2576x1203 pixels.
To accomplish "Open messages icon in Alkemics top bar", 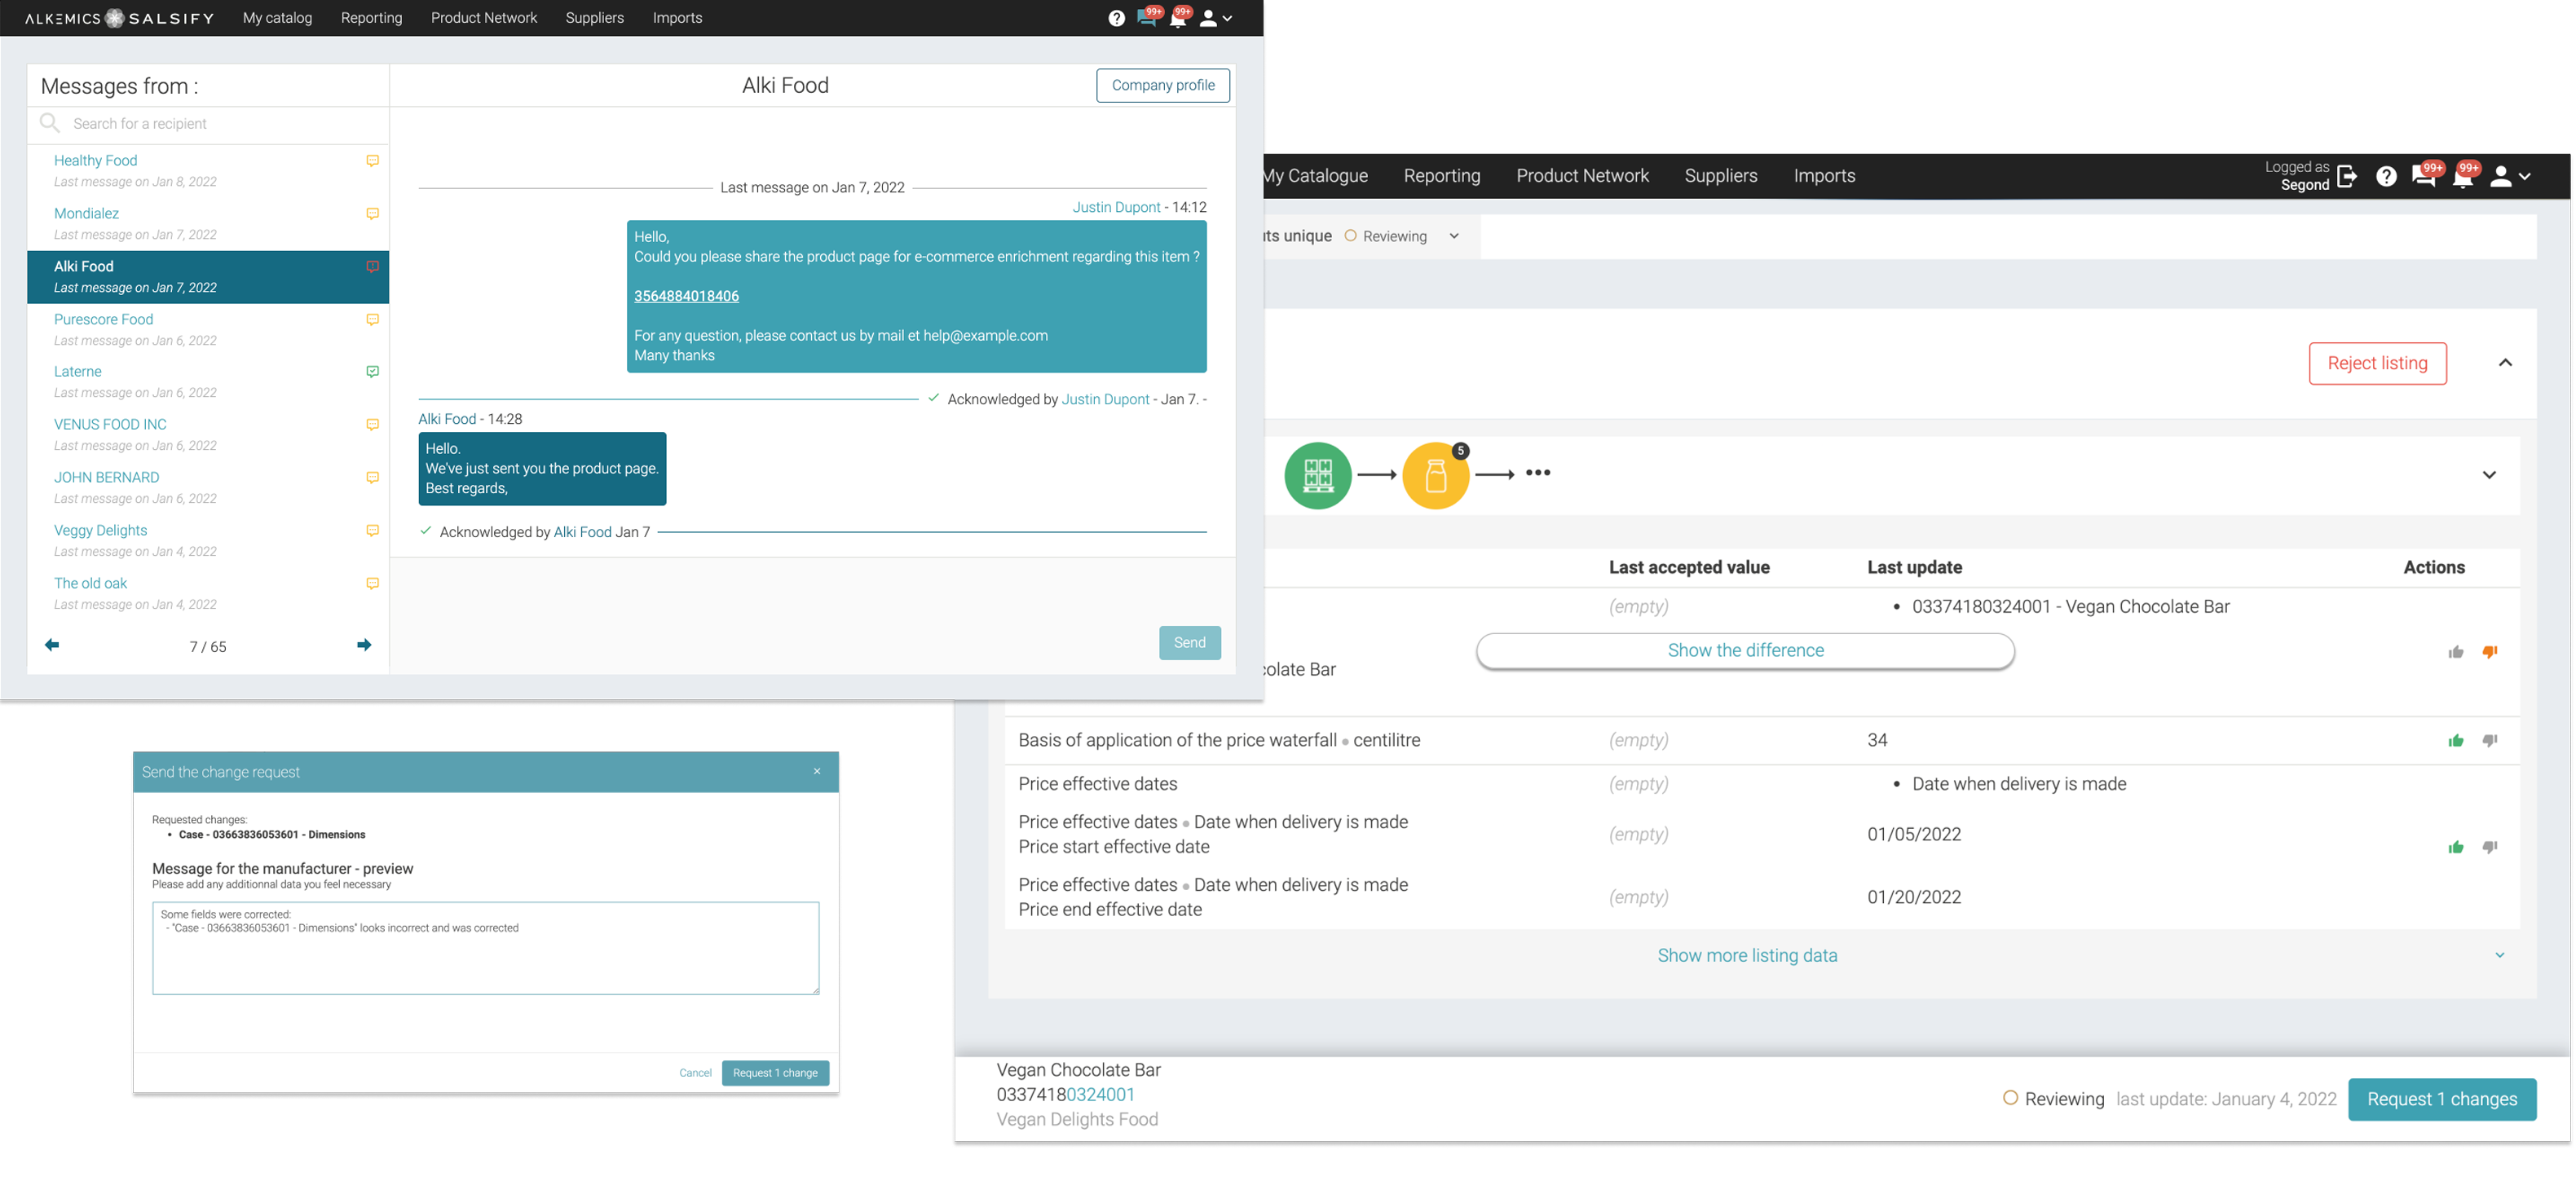I will point(1146,18).
